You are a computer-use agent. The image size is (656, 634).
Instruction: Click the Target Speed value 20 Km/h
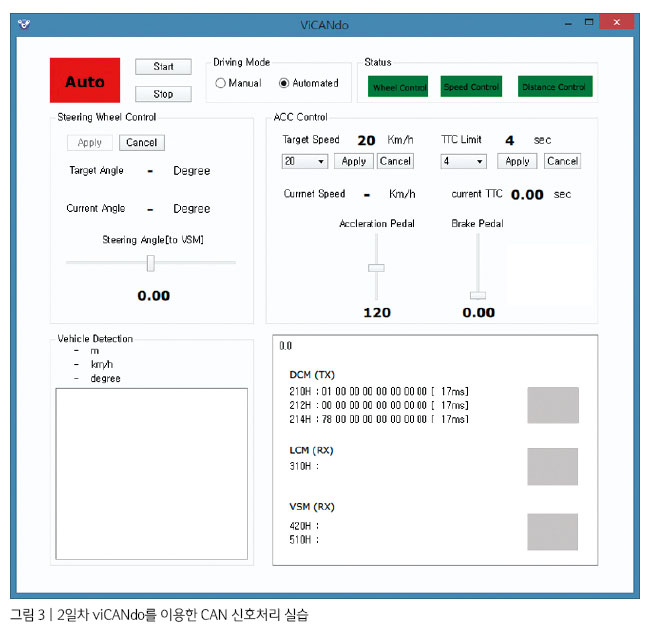click(x=385, y=140)
